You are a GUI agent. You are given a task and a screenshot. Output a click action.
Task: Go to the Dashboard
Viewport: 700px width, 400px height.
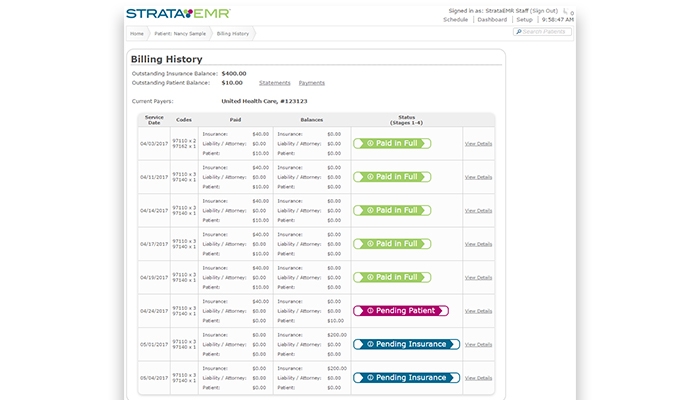(492, 20)
